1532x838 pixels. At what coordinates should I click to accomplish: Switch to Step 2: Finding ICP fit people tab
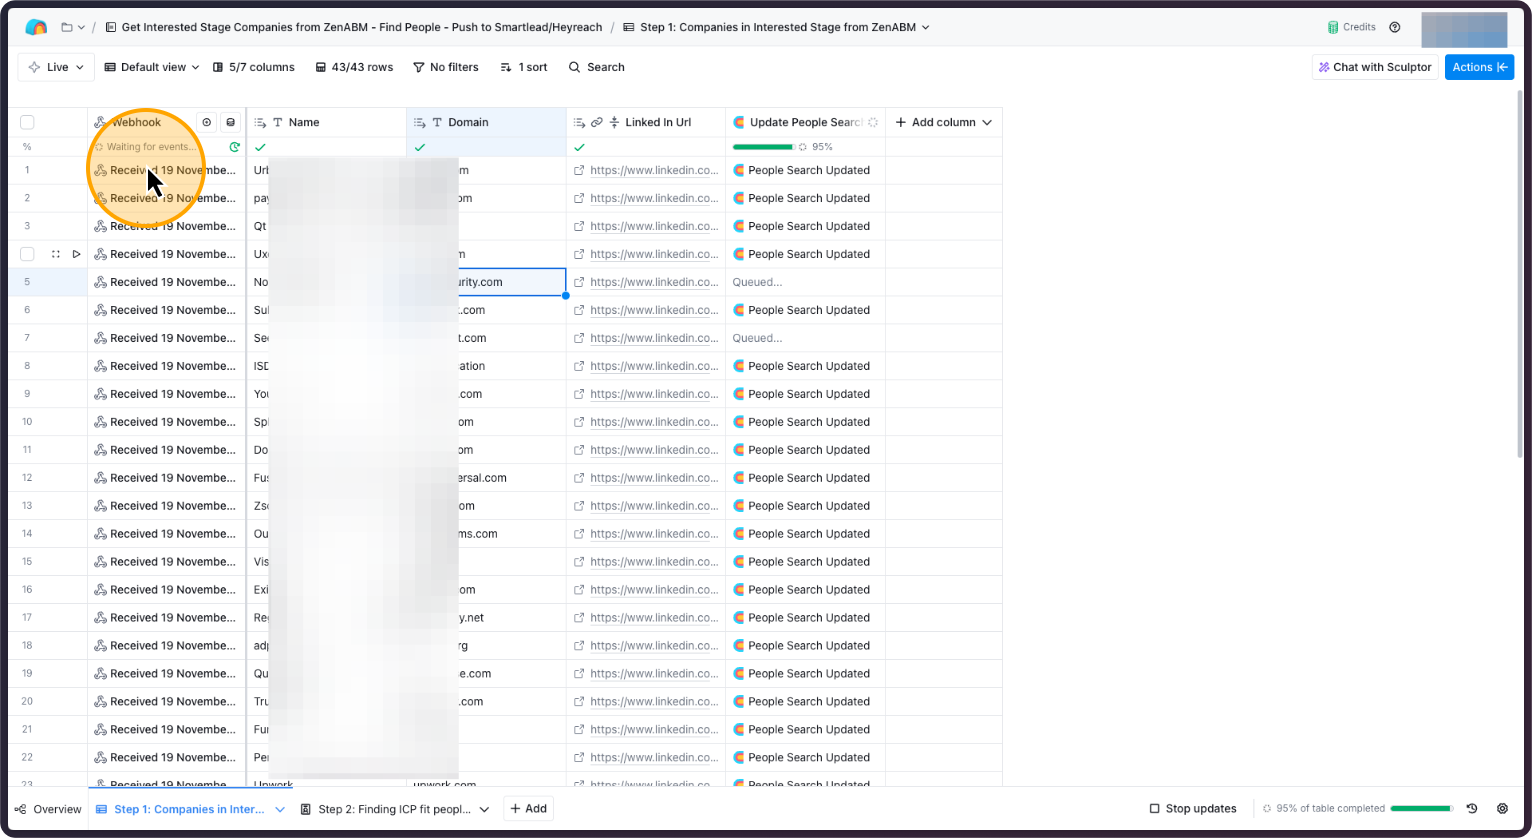[x=393, y=809]
